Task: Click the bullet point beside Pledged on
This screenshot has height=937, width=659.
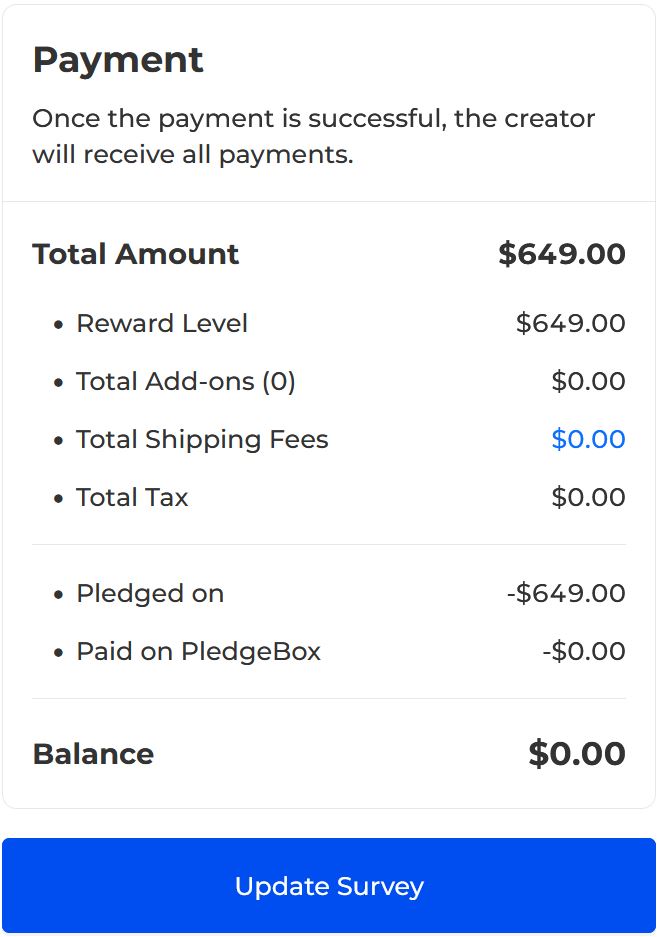Action: (58, 594)
